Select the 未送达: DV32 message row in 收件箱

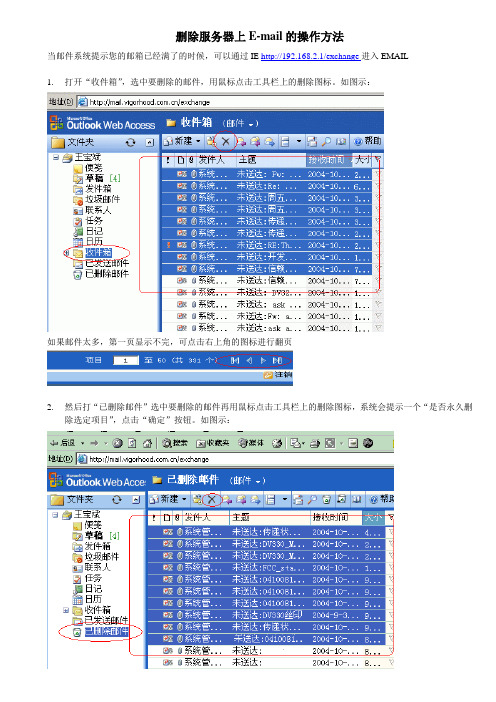click(x=266, y=292)
